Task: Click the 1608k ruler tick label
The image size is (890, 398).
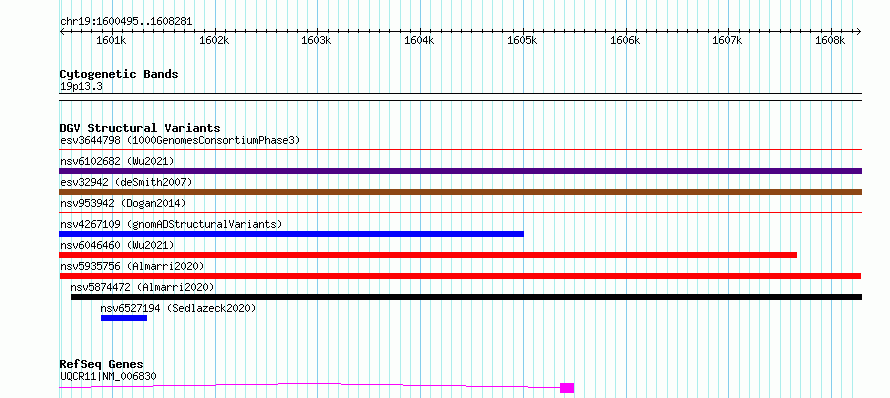Action: [x=830, y=41]
